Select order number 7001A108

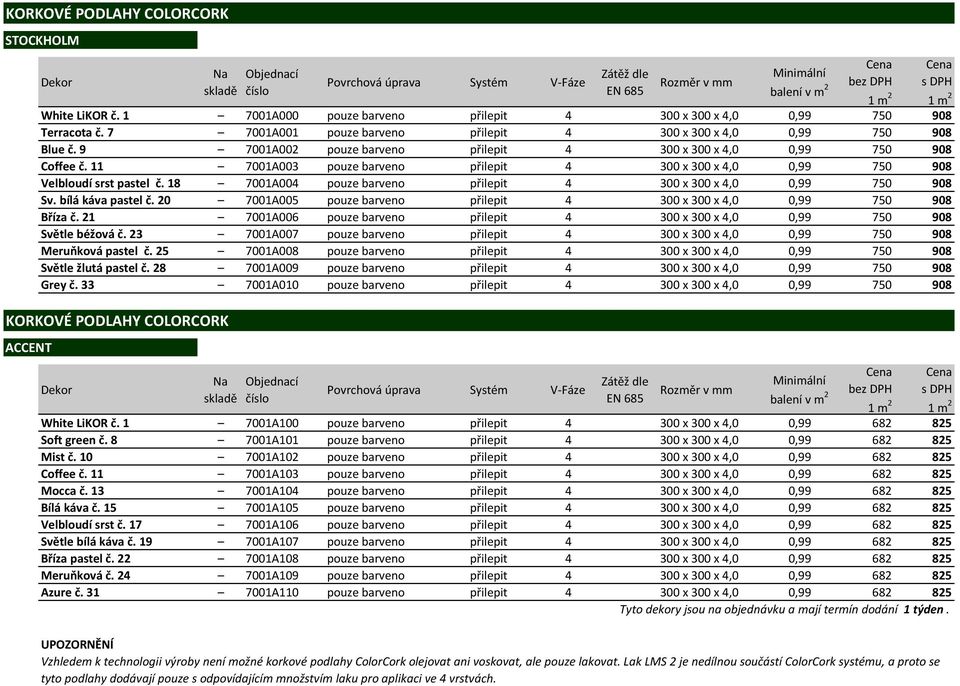coord(272,559)
